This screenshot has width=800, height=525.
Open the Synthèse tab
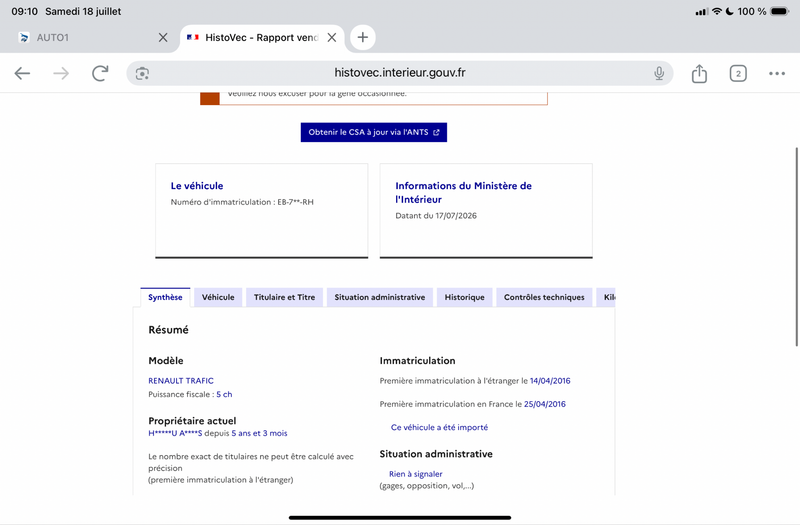[165, 297]
